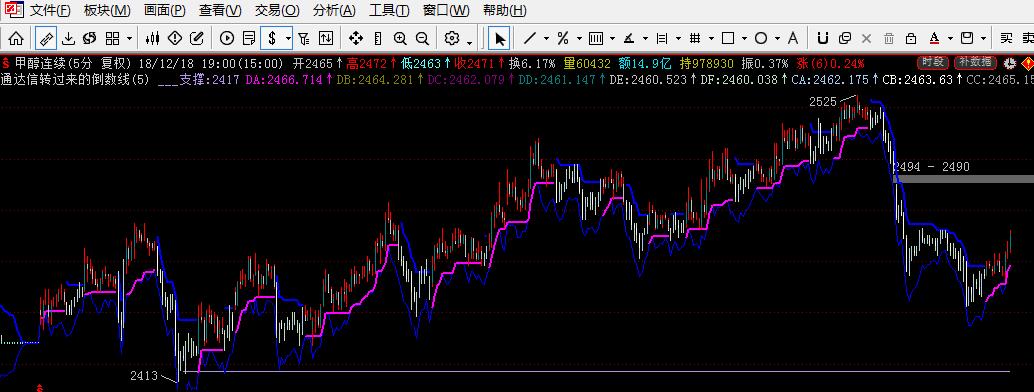Expand the dollar sign dropdown arrow
The height and width of the screenshot is (392, 1034).
[288, 39]
